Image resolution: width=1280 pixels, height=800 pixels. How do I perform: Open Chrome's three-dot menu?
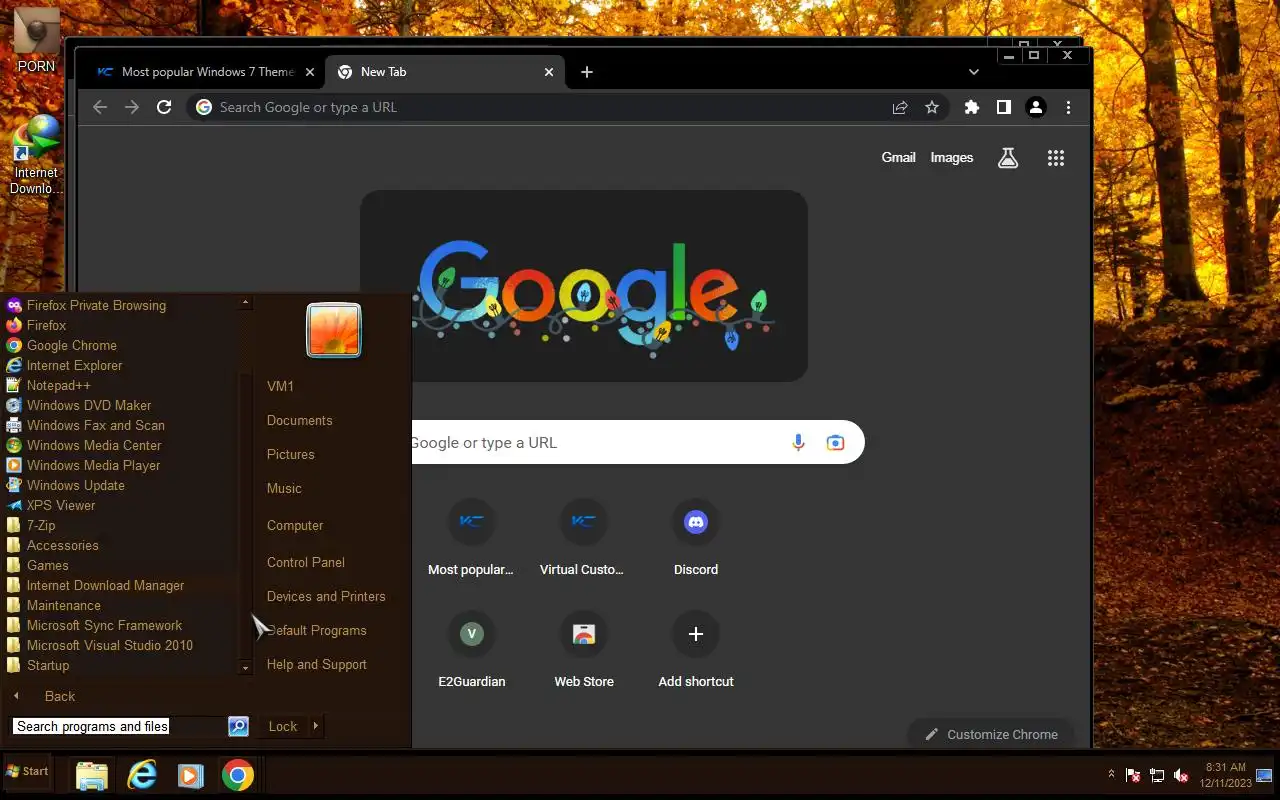point(1068,107)
